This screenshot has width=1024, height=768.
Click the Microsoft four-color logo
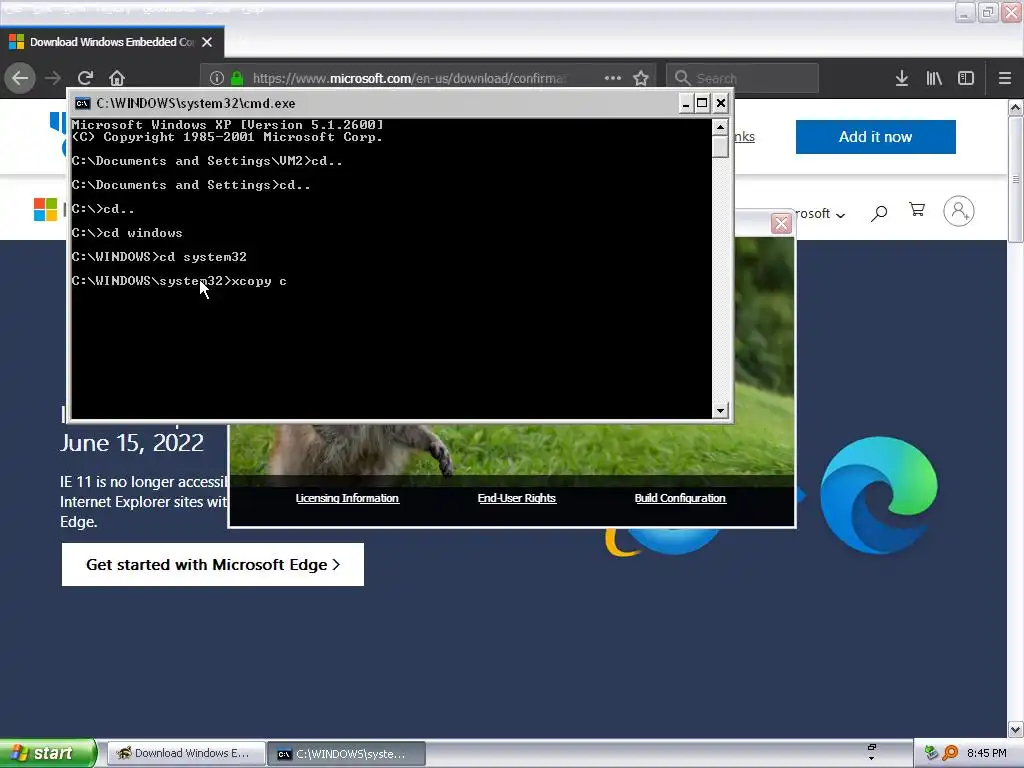45,210
